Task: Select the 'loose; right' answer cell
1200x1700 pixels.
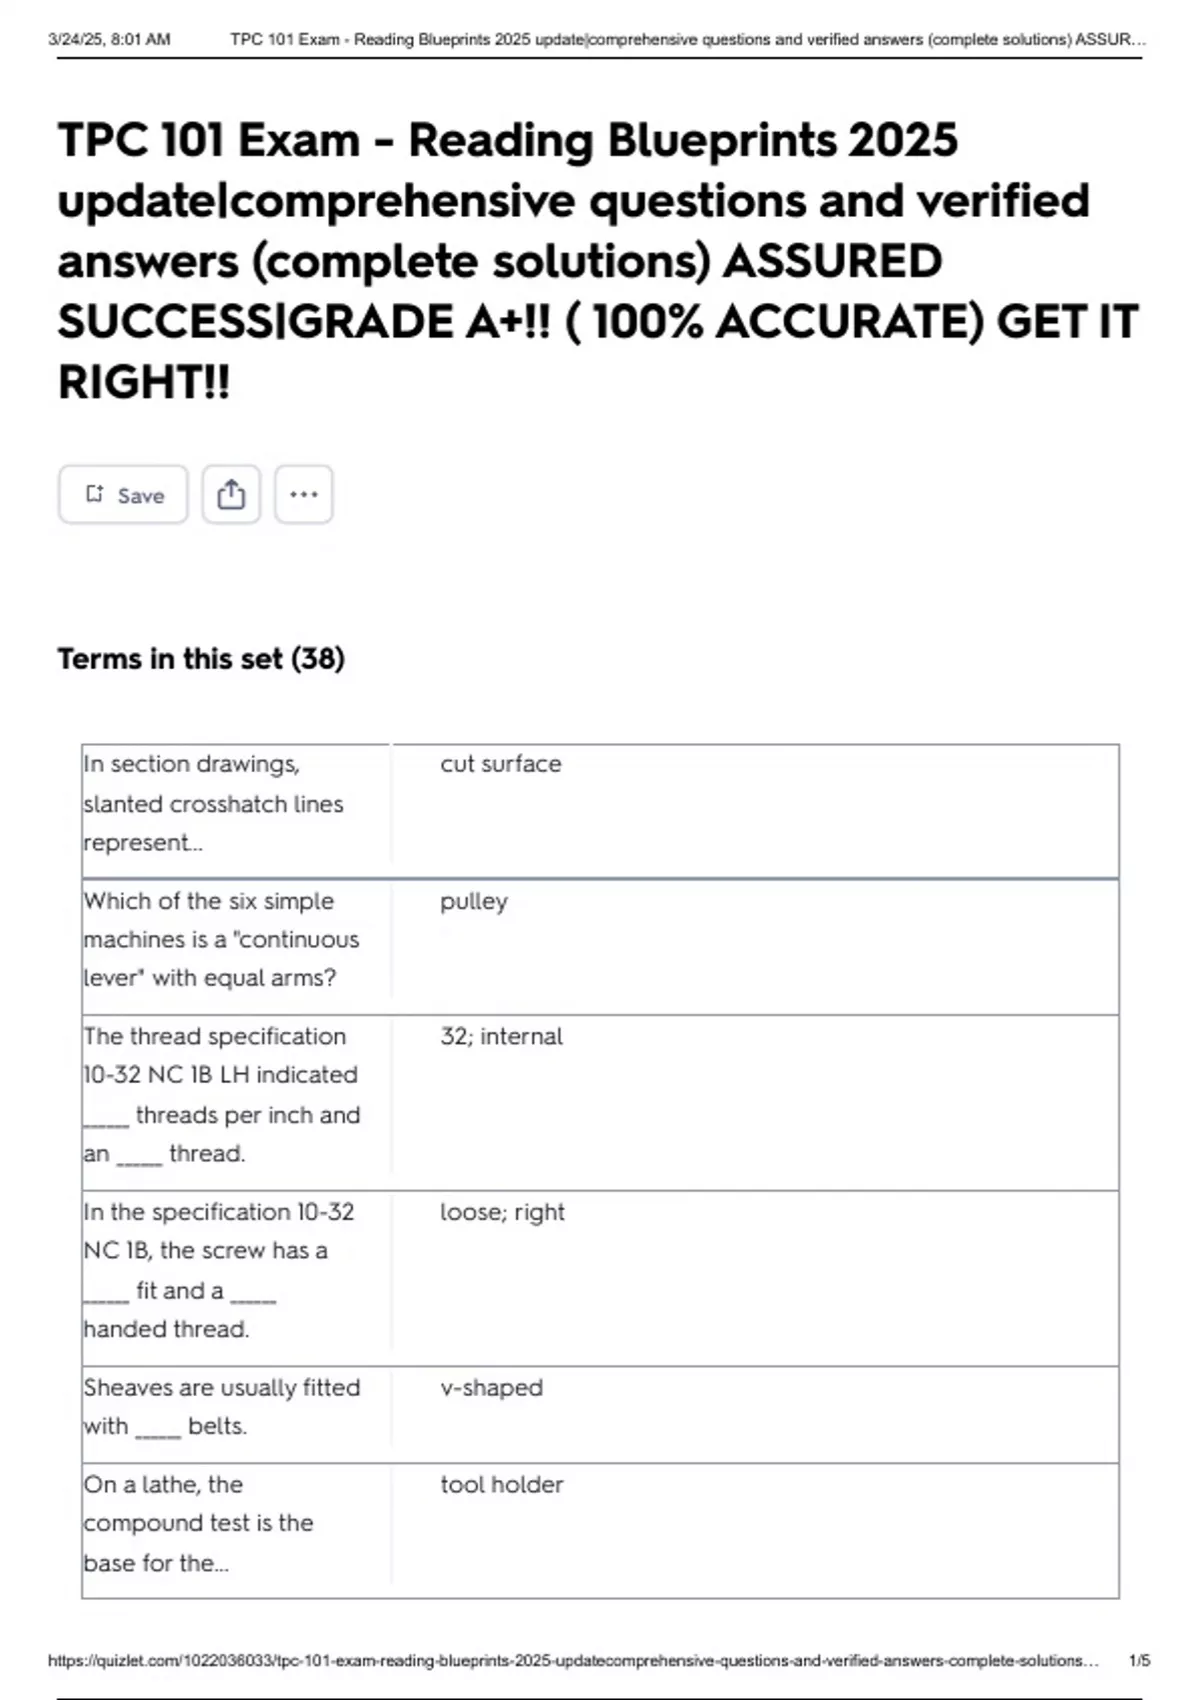Action: [755, 1279]
